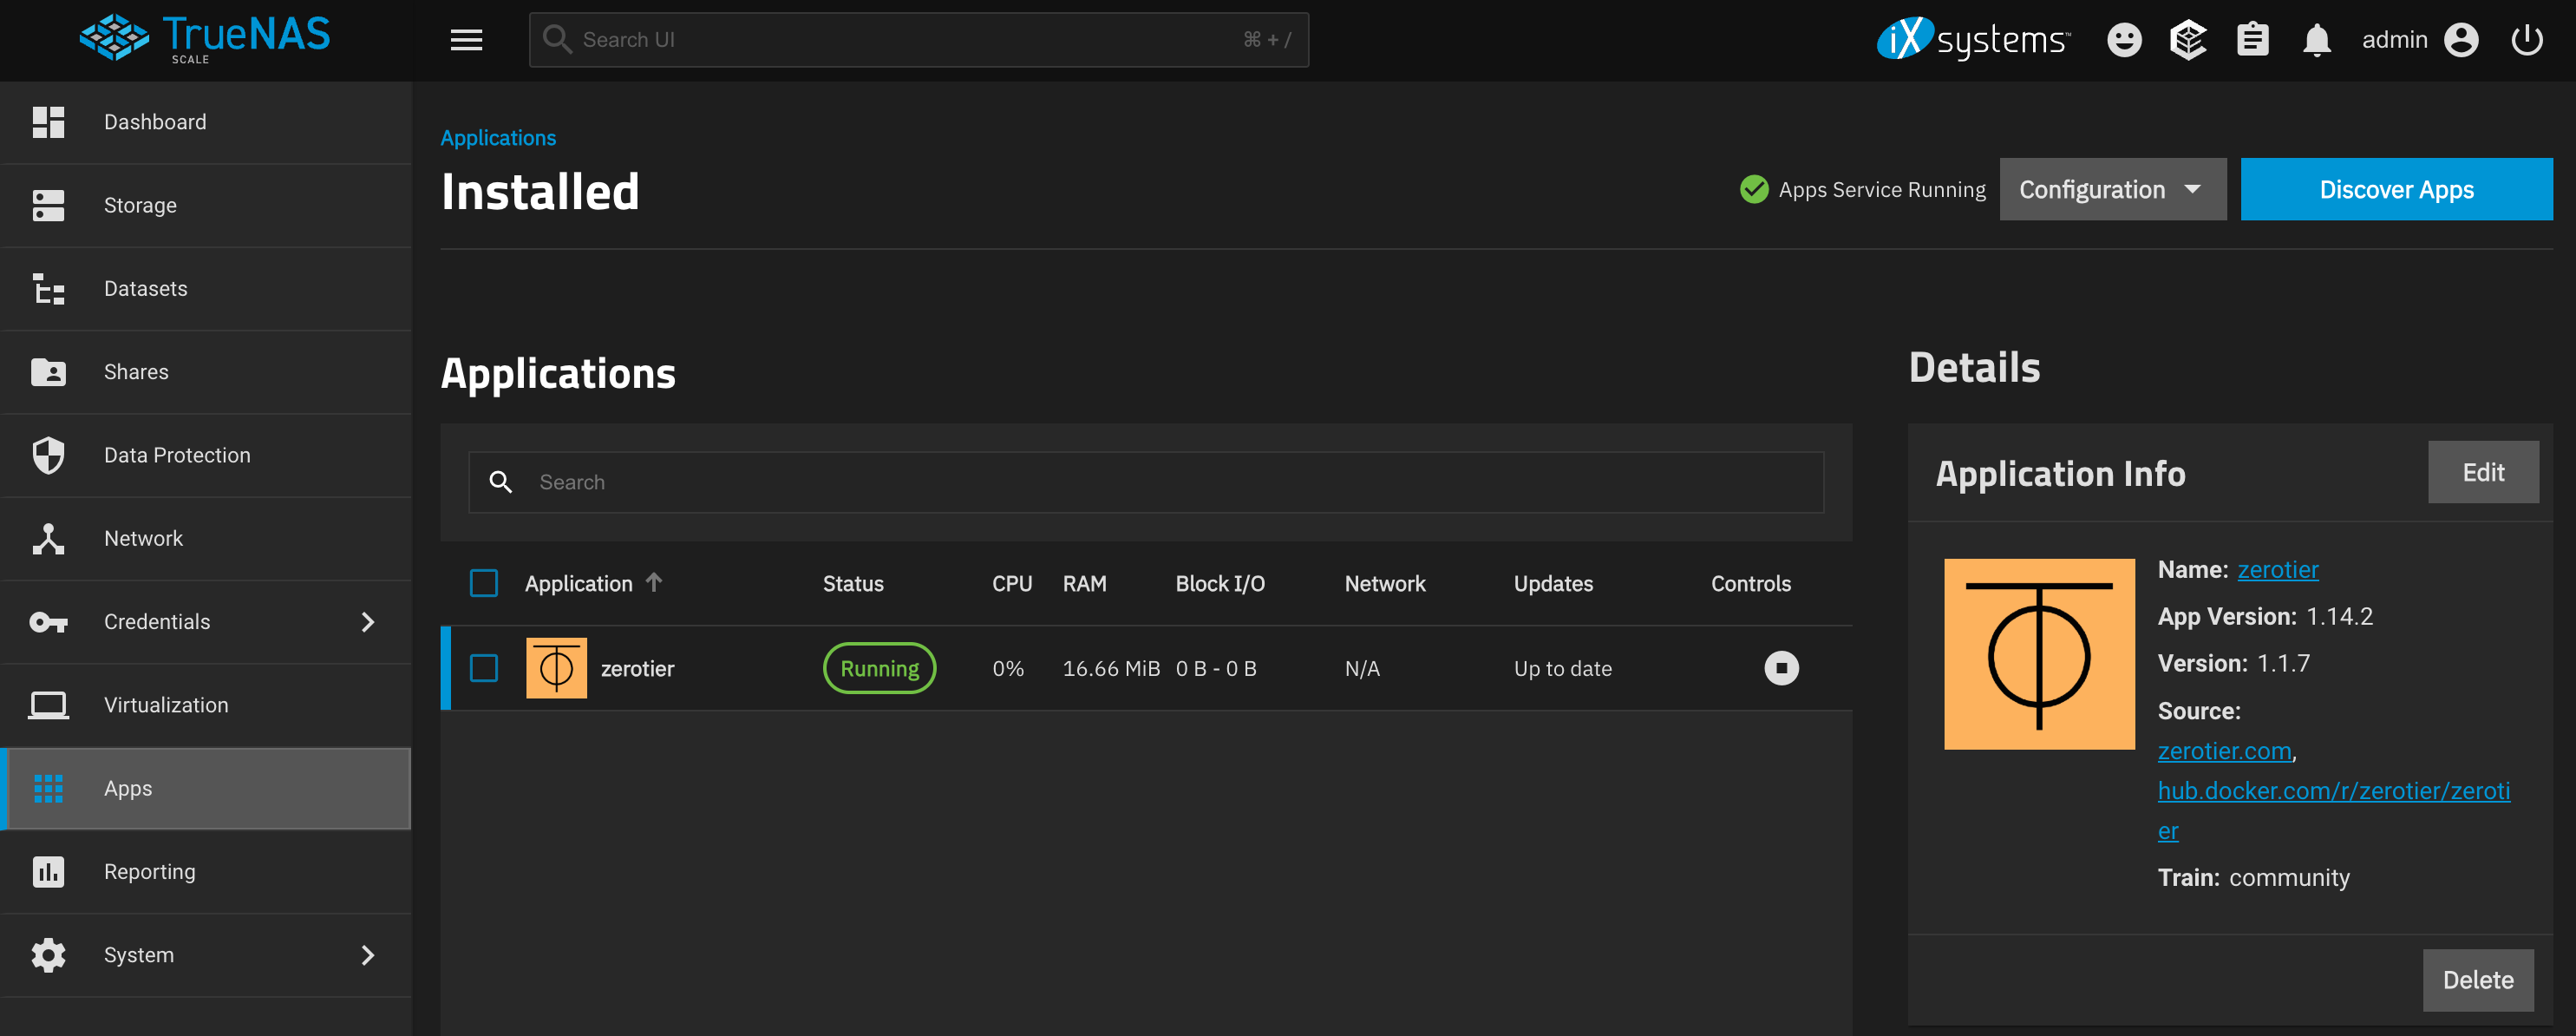Check the zerotier row checkbox
Image resolution: width=2576 pixels, height=1036 pixels.
pyautogui.click(x=484, y=668)
